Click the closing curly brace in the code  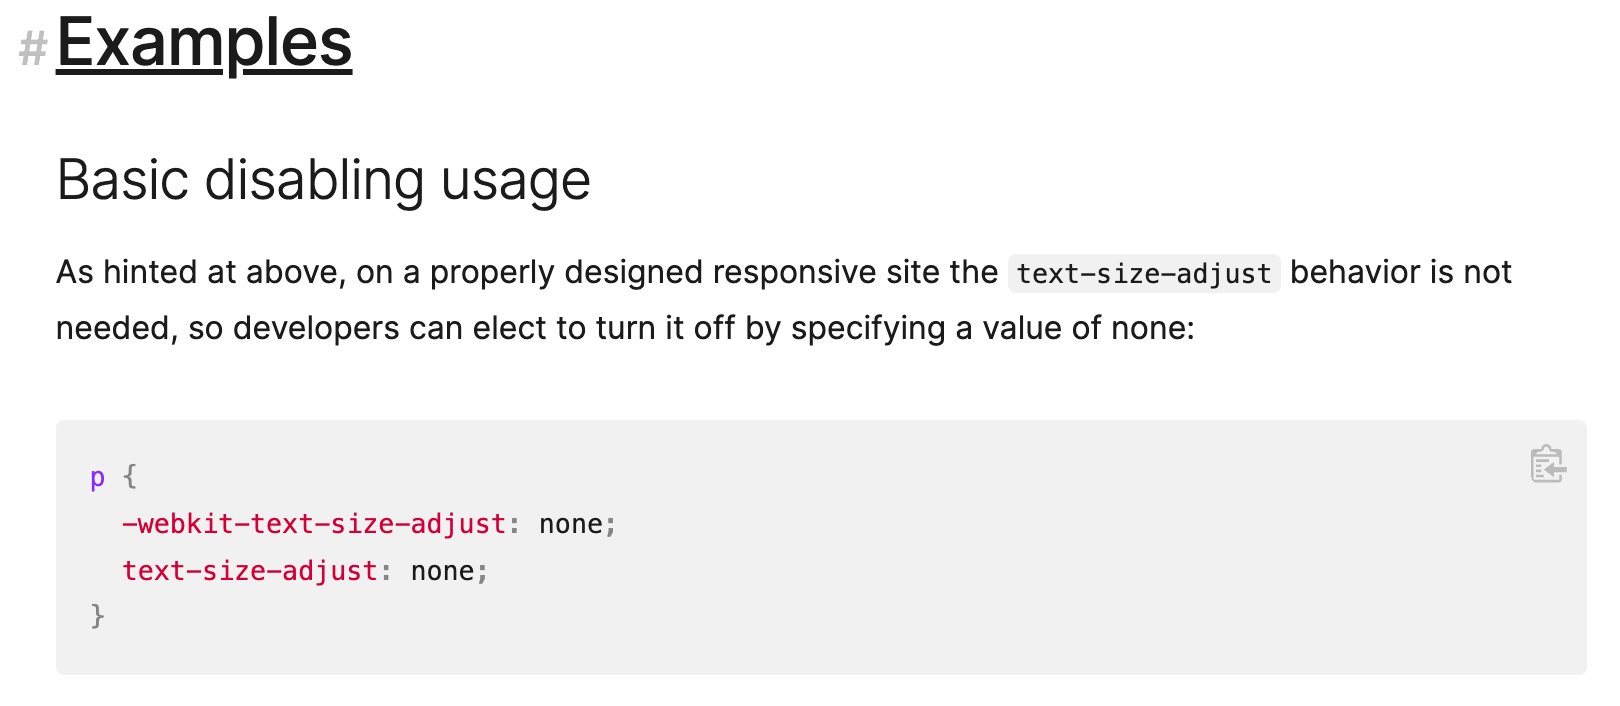(97, 615)
